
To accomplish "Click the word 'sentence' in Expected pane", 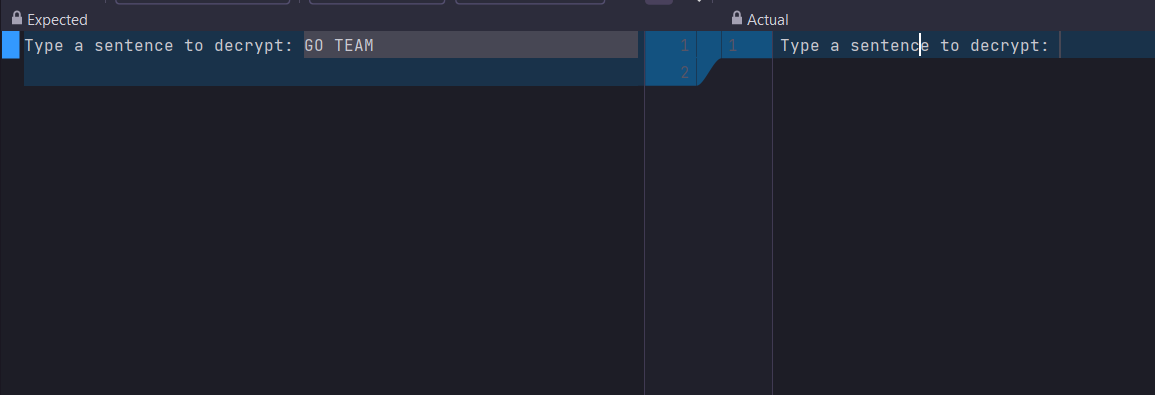I will [133, 46].
